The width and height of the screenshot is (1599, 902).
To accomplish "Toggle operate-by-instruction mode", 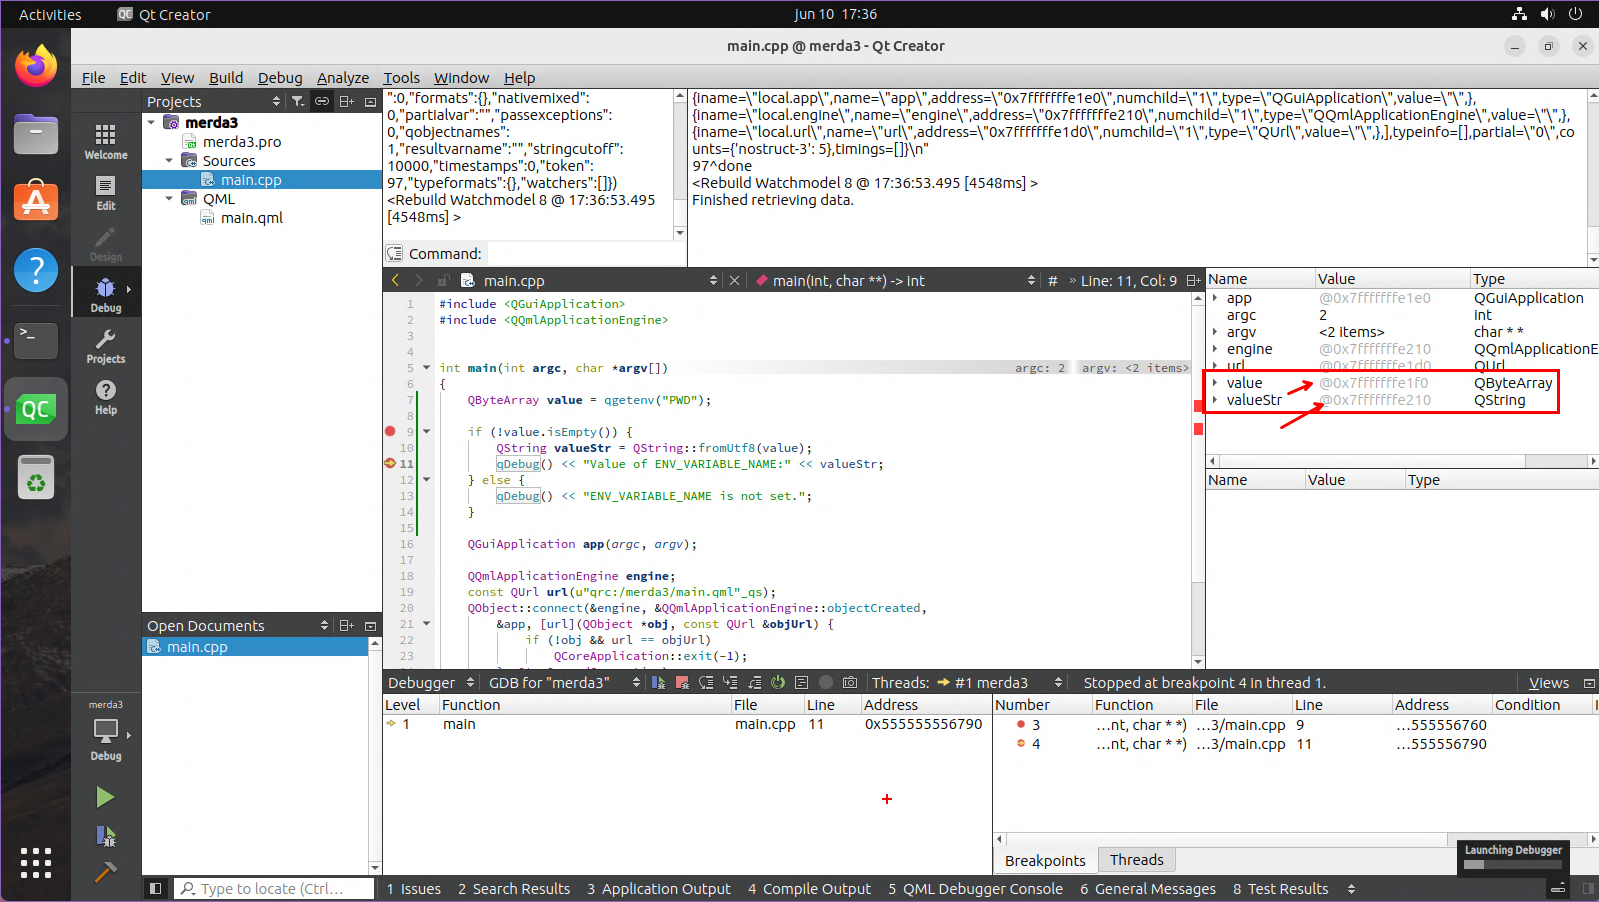I will pyautogui.click(x=802, y=683).
